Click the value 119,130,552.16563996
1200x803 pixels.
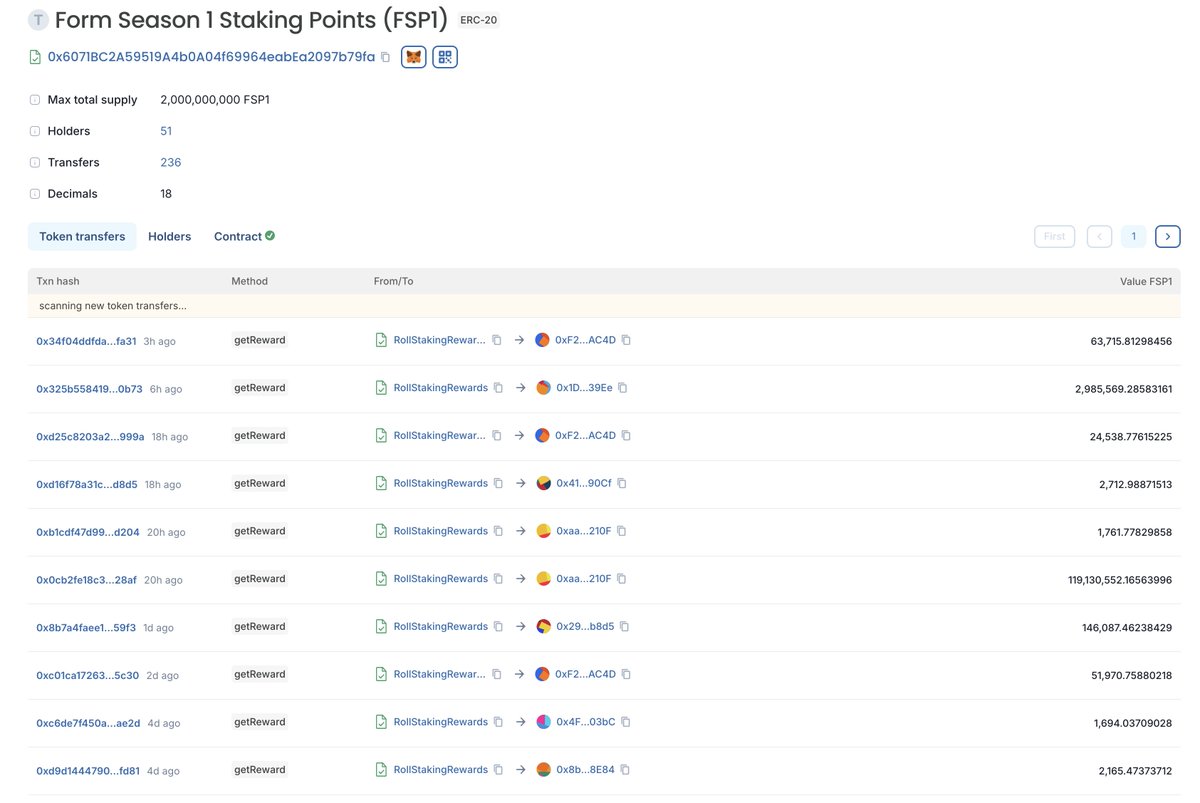[1120, 580]
